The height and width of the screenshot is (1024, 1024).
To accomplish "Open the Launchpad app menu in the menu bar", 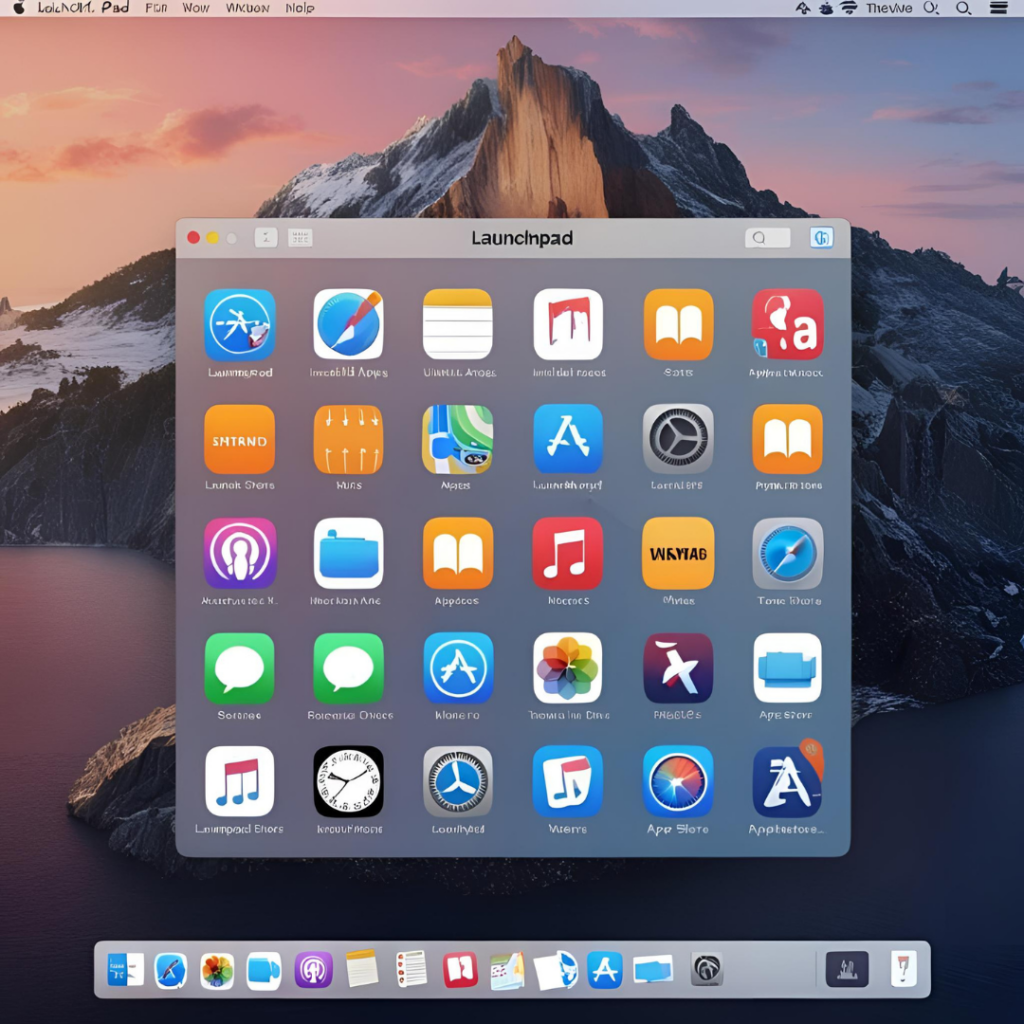I will pos(83,8).
